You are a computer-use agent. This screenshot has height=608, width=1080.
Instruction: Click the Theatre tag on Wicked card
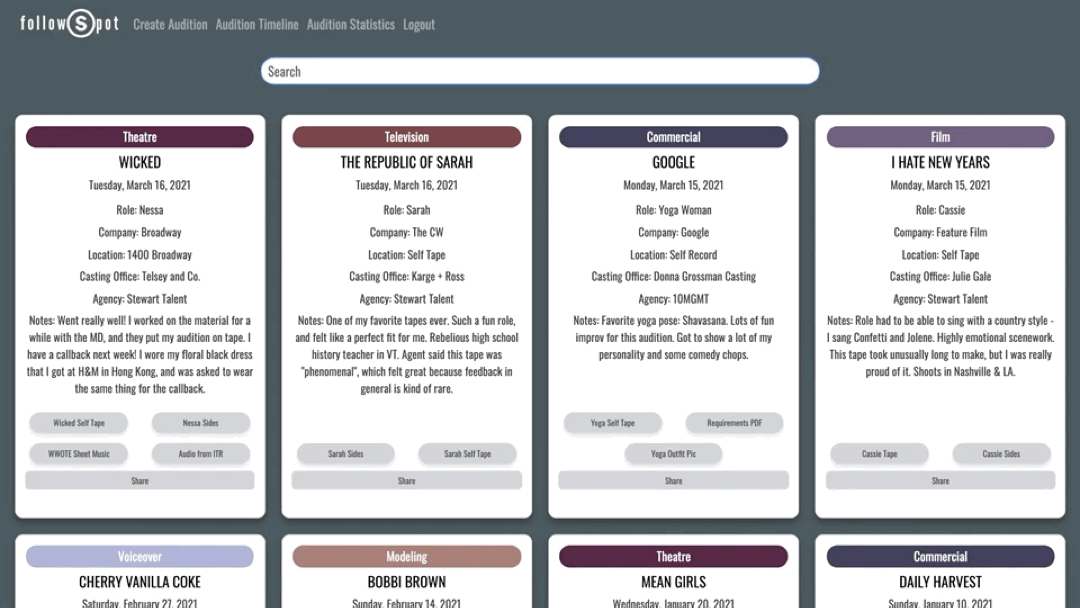coord(140,137)
